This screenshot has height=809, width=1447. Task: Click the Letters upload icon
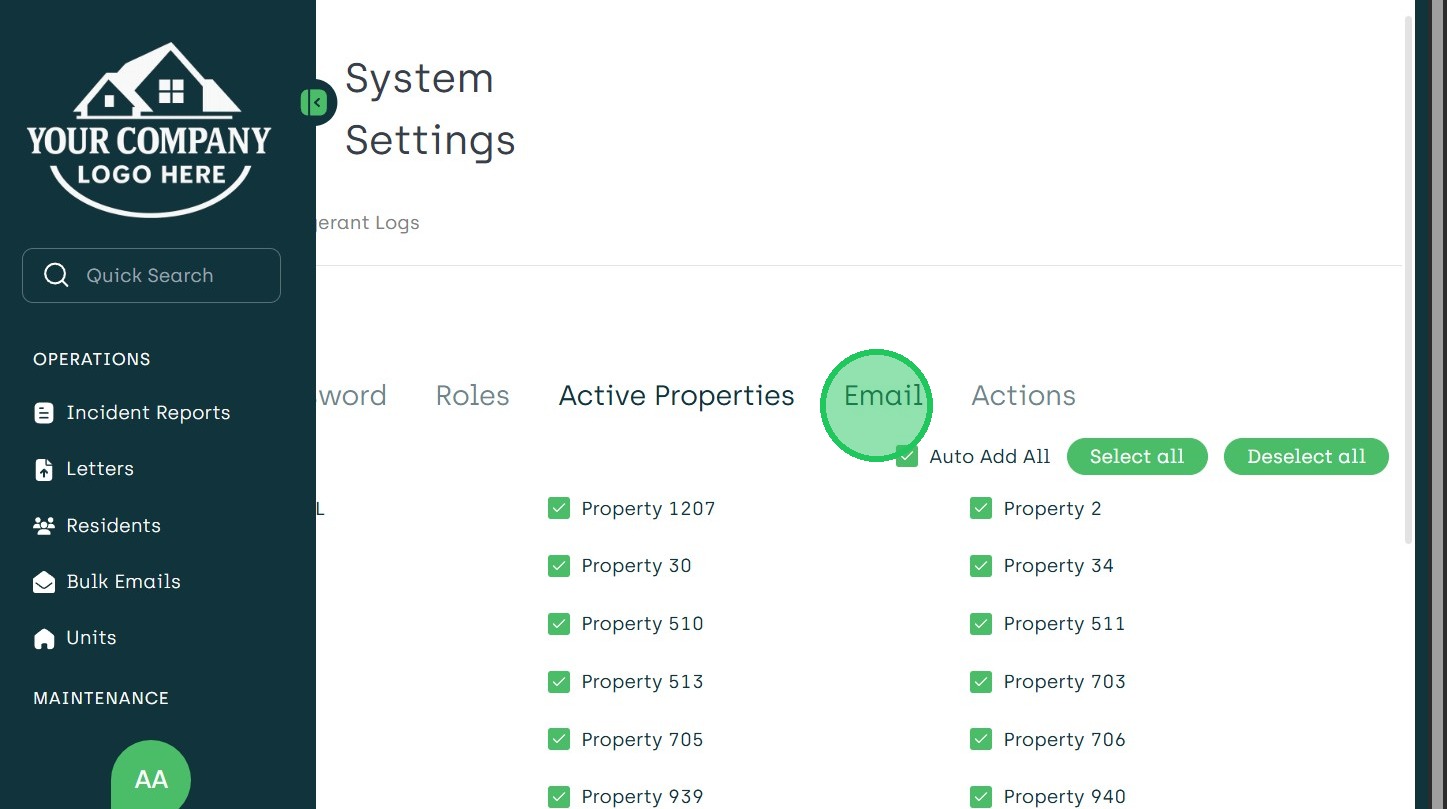coord(44,469)
